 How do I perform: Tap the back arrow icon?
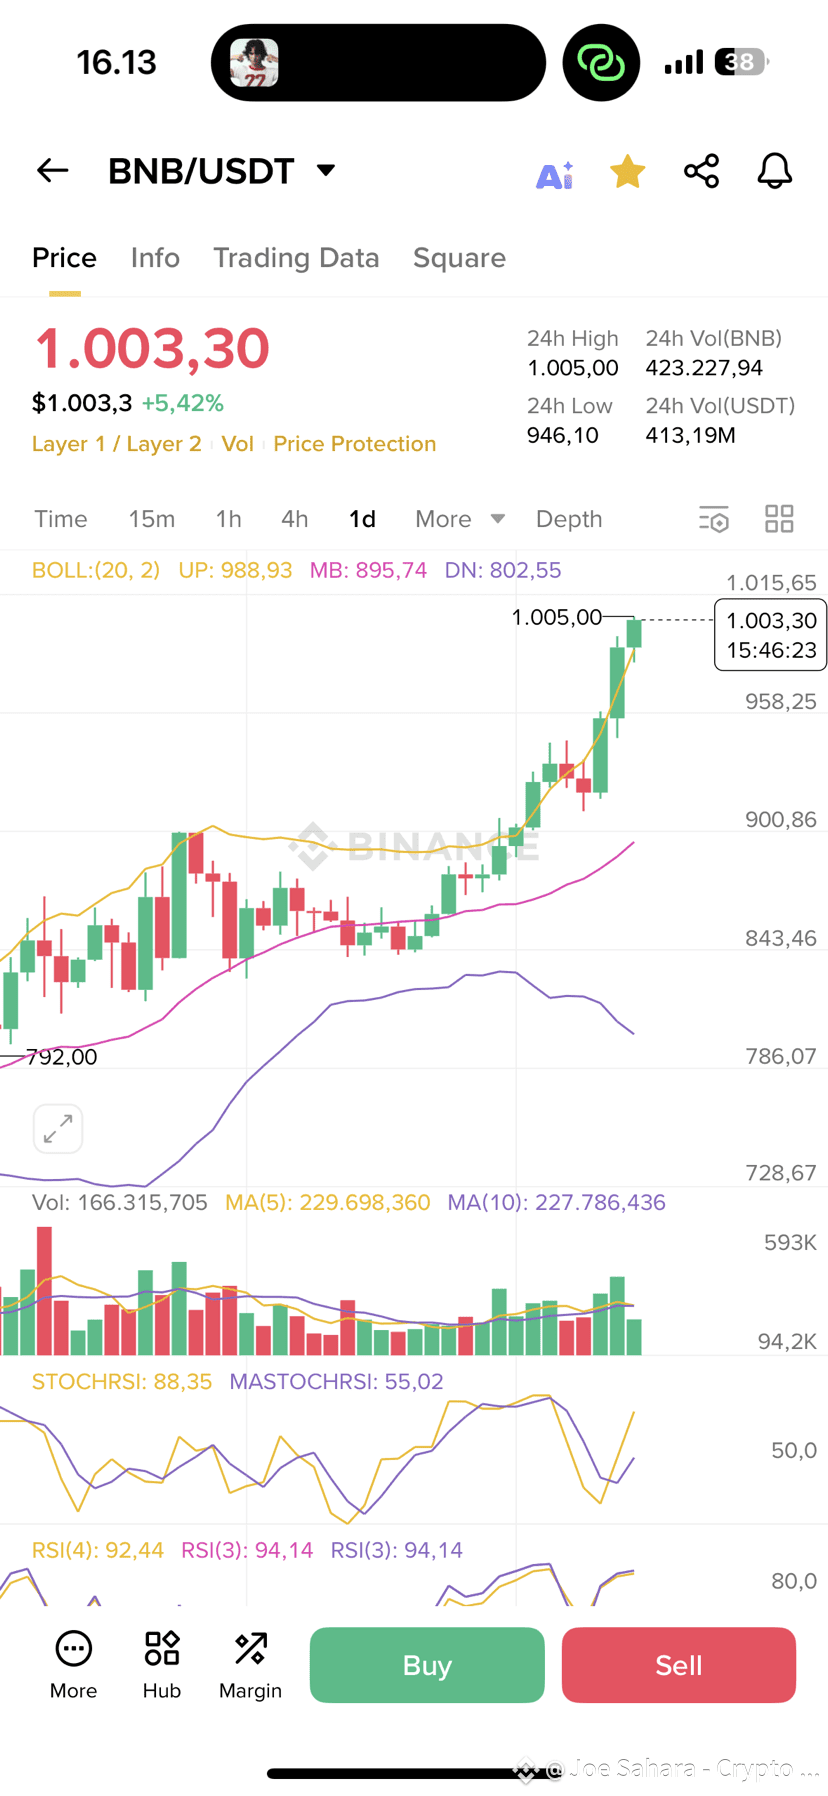click(52, 171)
